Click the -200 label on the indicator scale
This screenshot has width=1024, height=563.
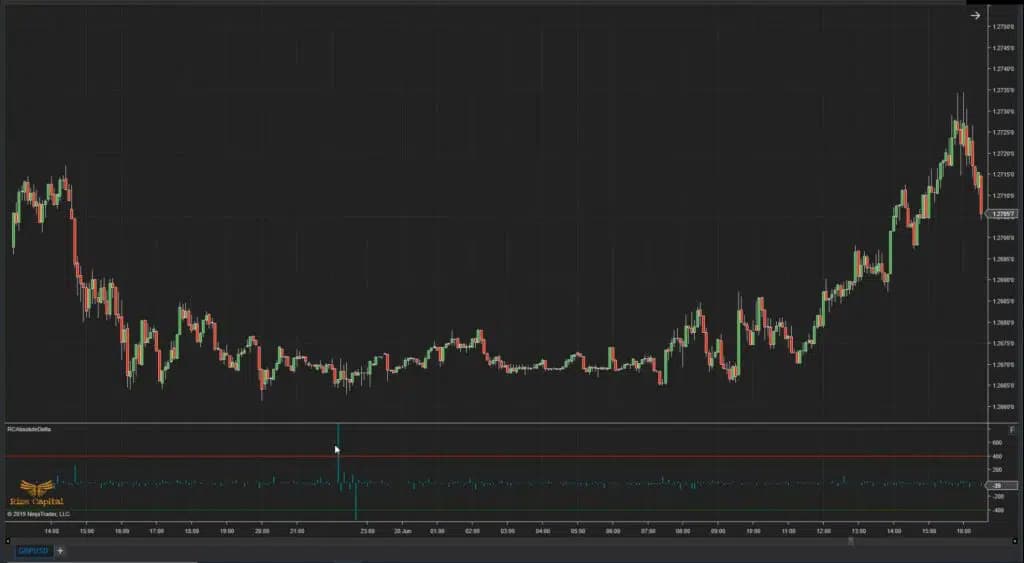[999, 496]
